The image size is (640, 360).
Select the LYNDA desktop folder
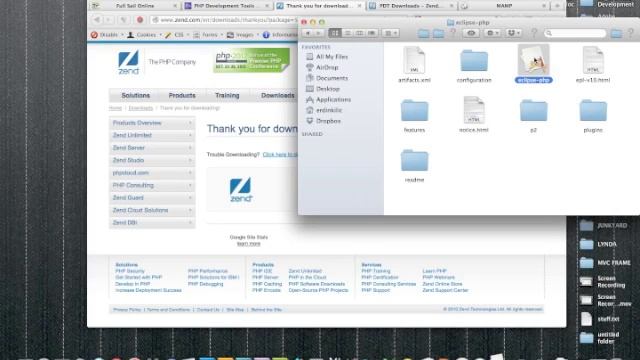point(598,244)
